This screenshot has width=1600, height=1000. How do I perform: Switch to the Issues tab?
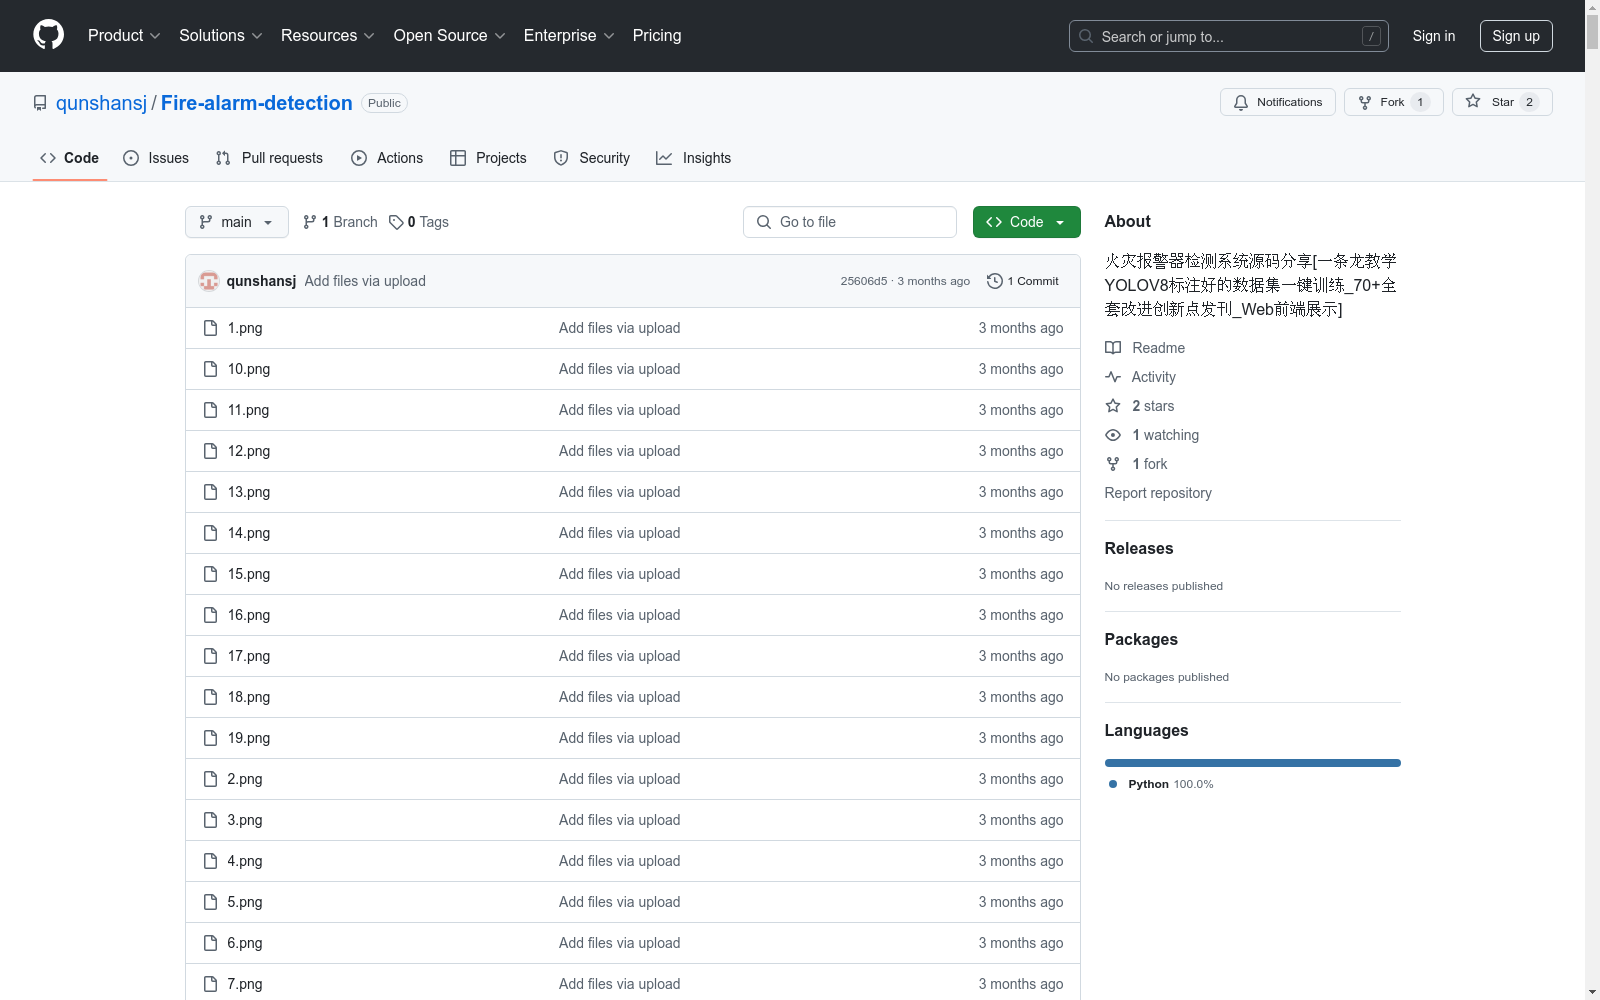click(x=156, y=158)
